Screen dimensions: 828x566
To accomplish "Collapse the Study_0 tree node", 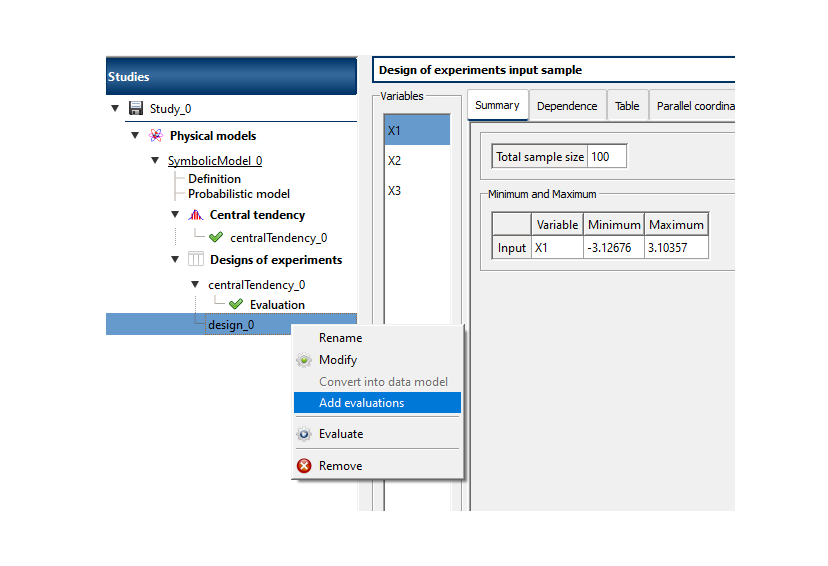I will (116, 108).
